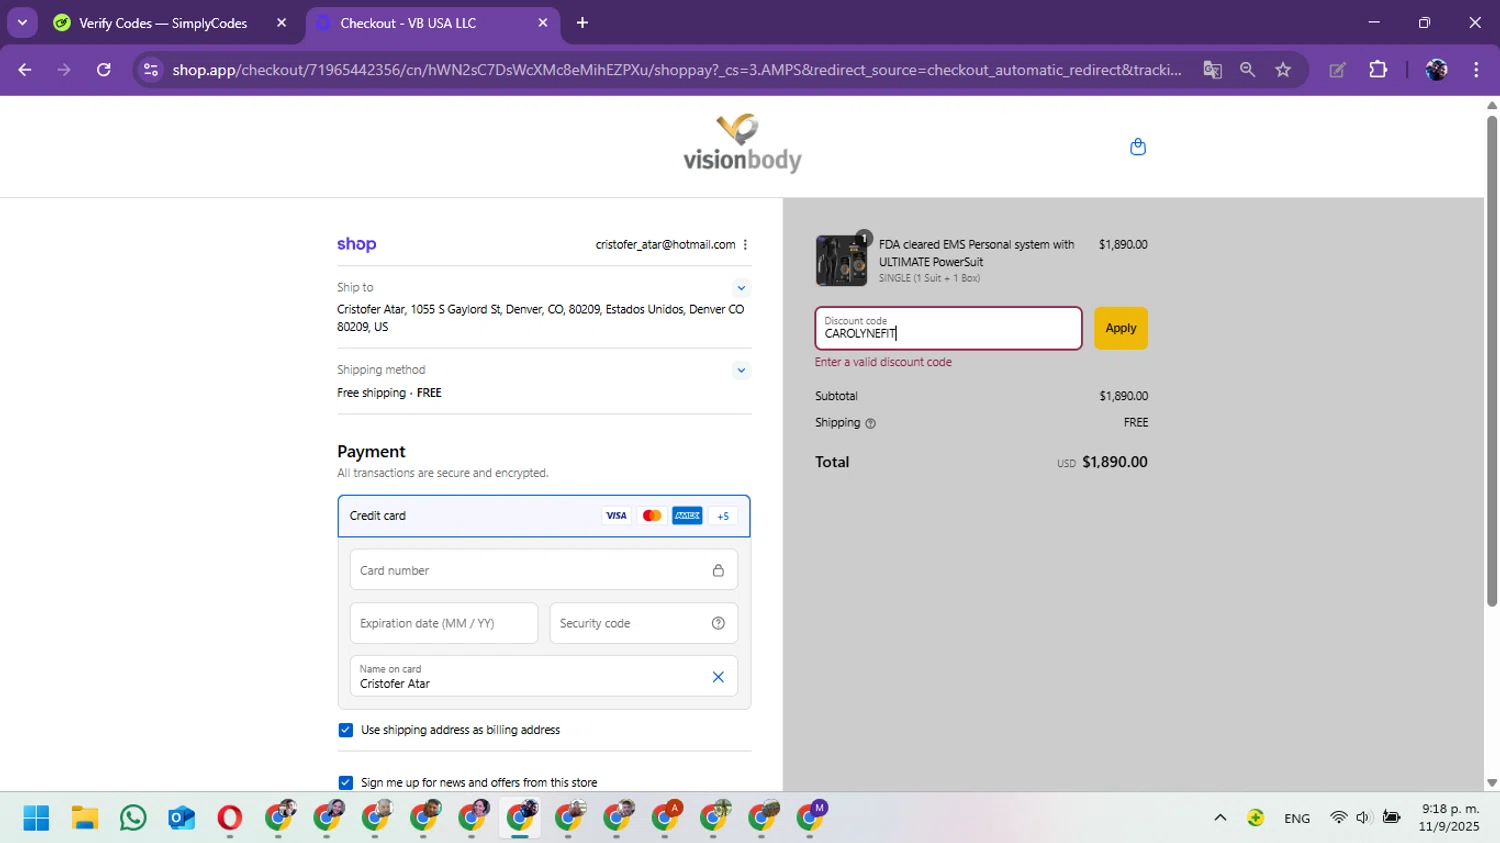Click the Name on card field
This screenshot has width=1500, height=843.
(544, 677)
